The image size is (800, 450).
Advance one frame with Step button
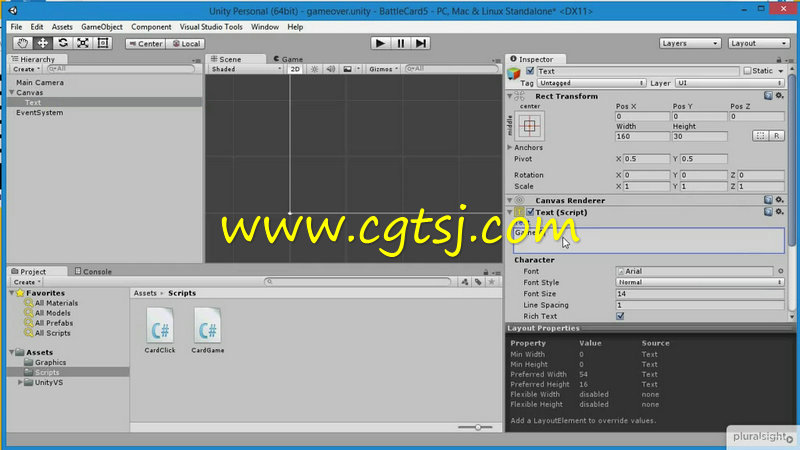pos(420,43)
